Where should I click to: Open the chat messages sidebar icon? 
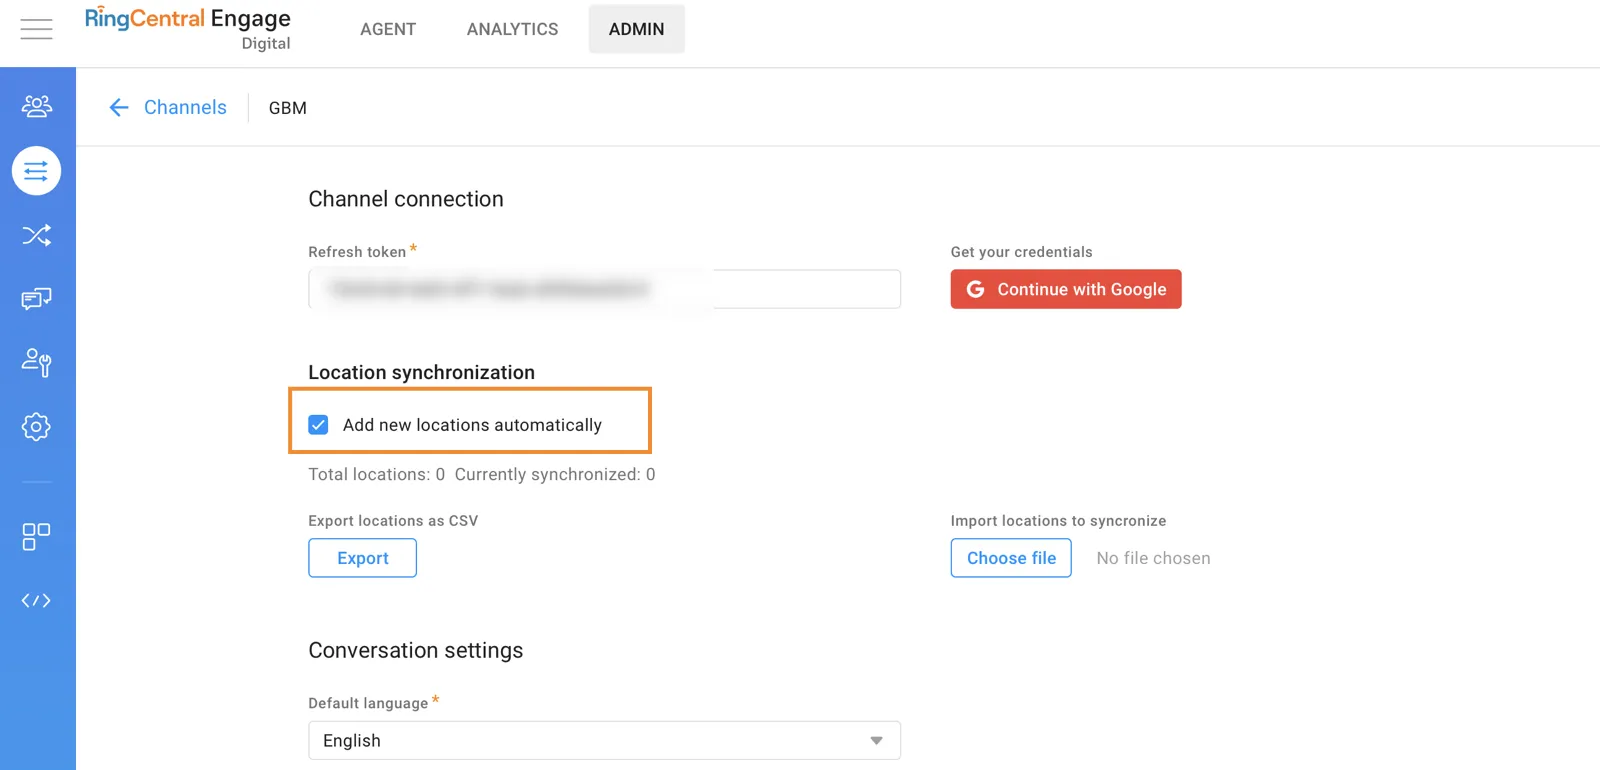coord(36,299)
